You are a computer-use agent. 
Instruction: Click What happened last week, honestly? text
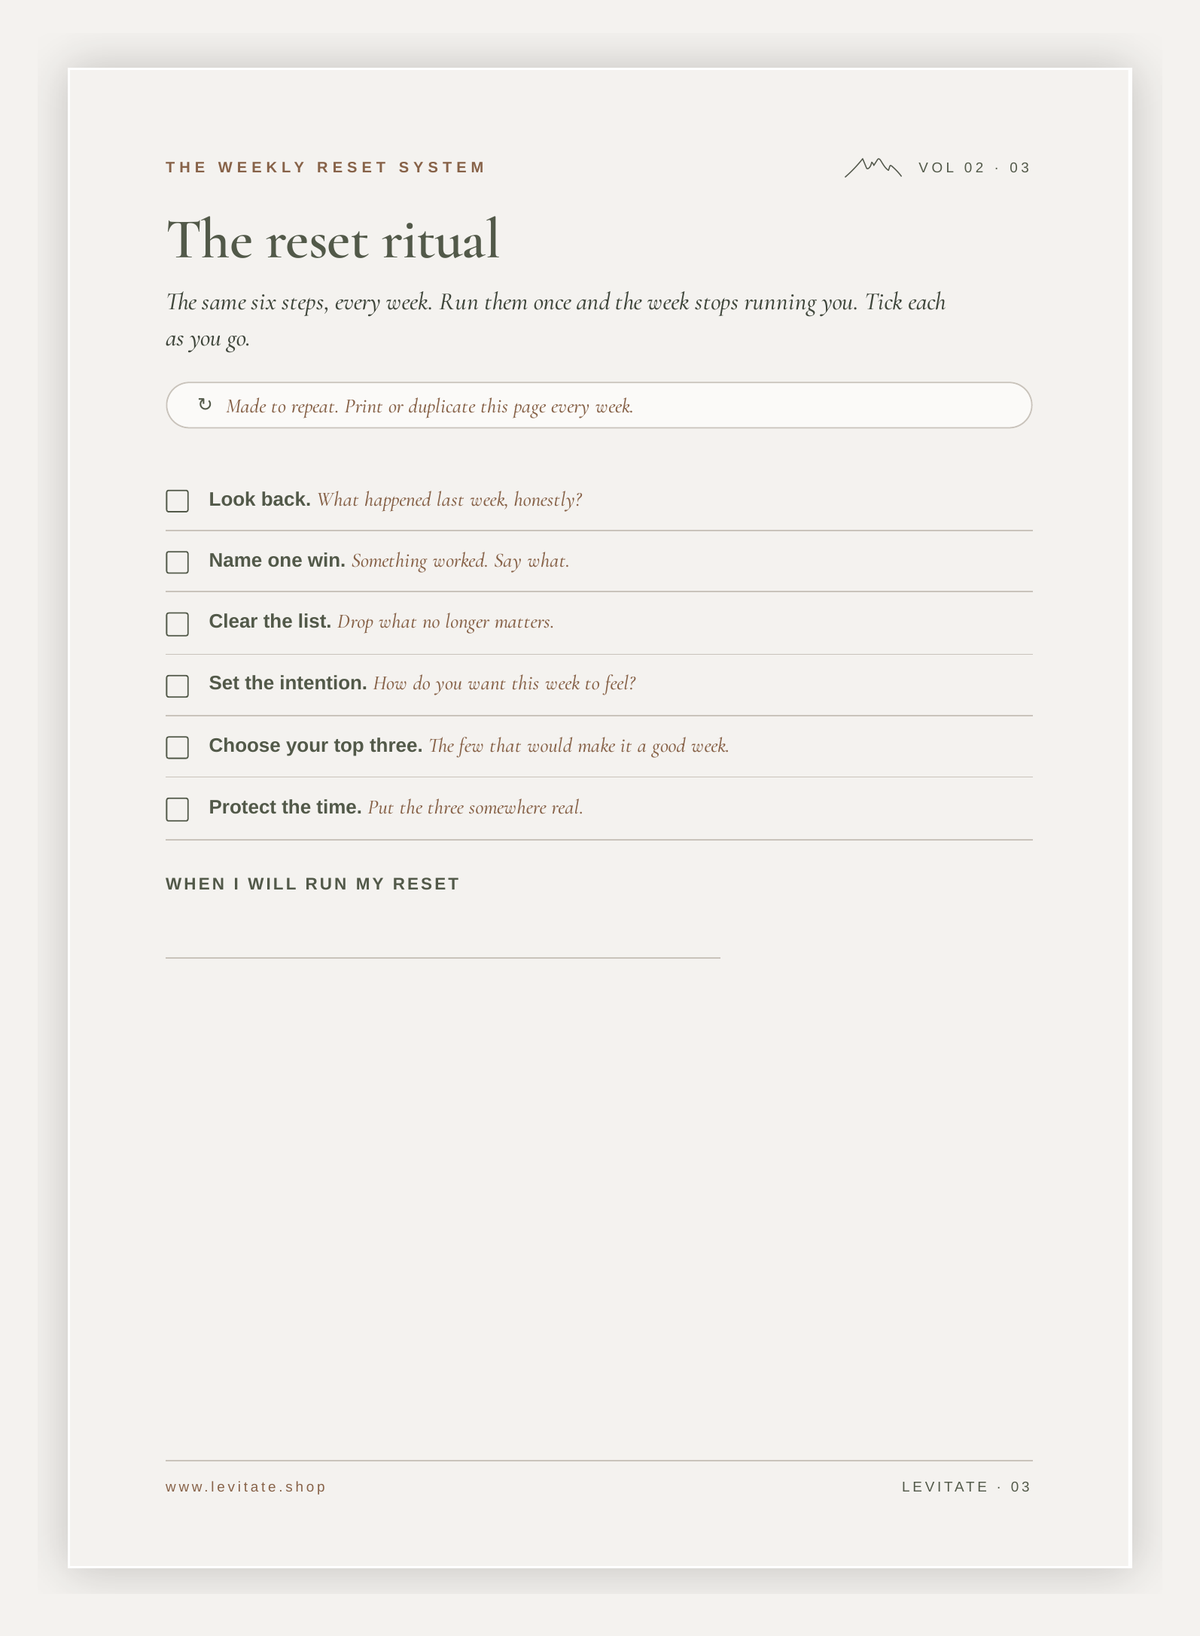(x=449, y=500)
